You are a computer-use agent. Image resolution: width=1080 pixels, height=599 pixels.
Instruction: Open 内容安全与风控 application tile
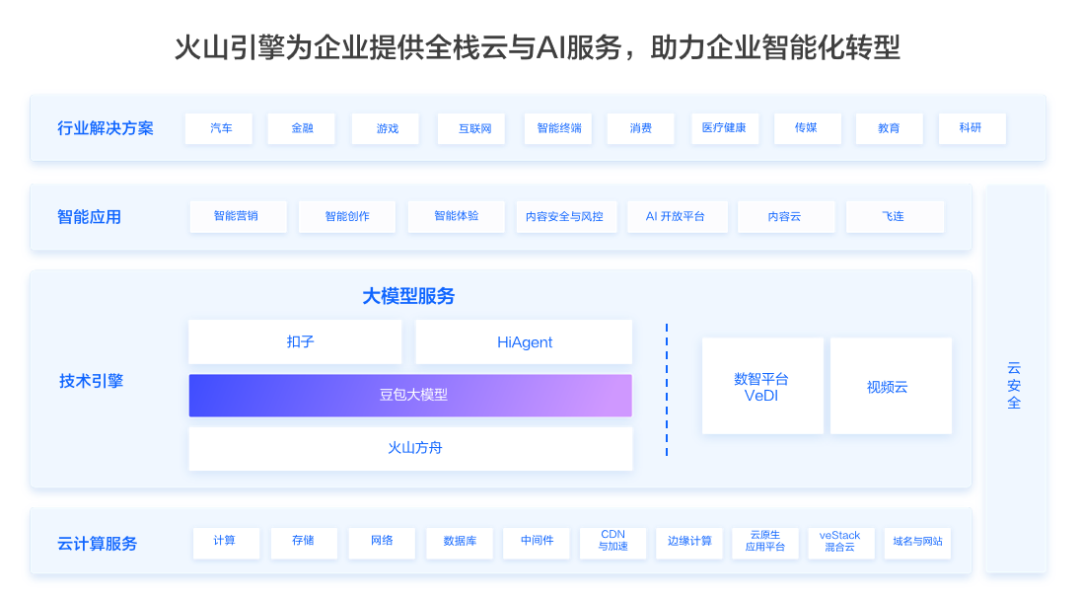point(565,216)
